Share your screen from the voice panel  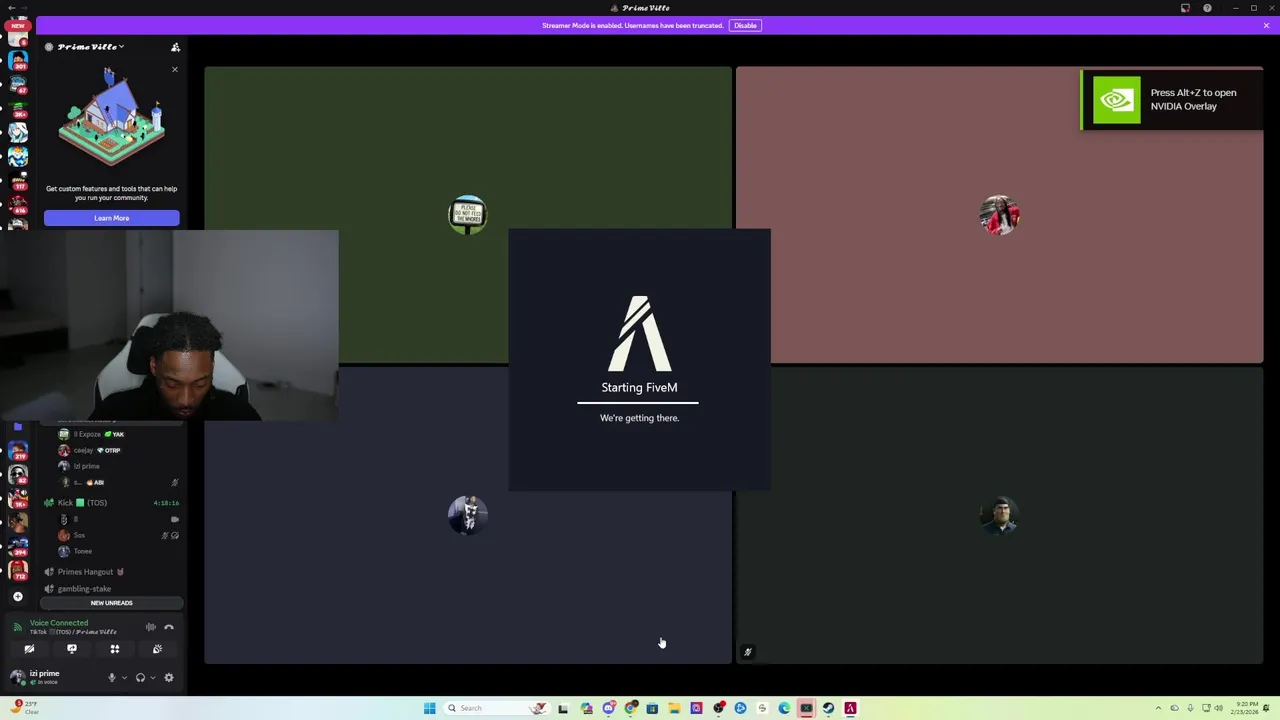point(72,649)
